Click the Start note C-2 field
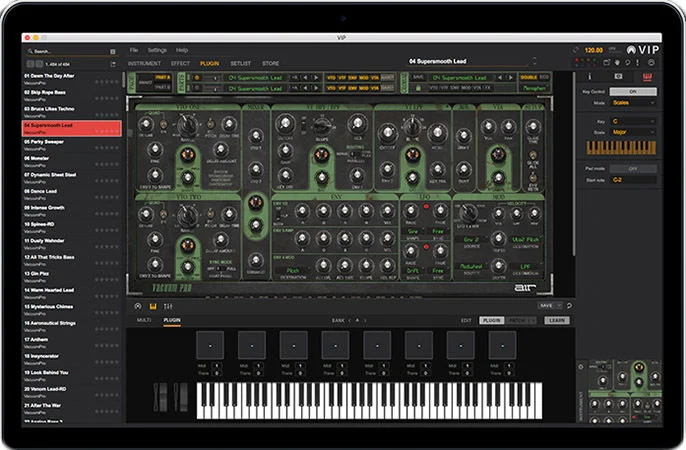The height and width of the screenshot is (450, 686). (x=633, y=180)
